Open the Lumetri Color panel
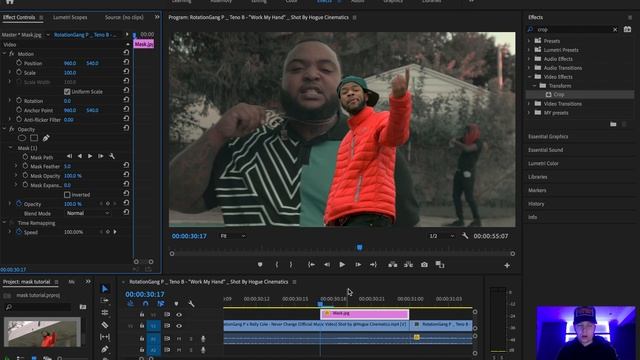 (543, 163)
